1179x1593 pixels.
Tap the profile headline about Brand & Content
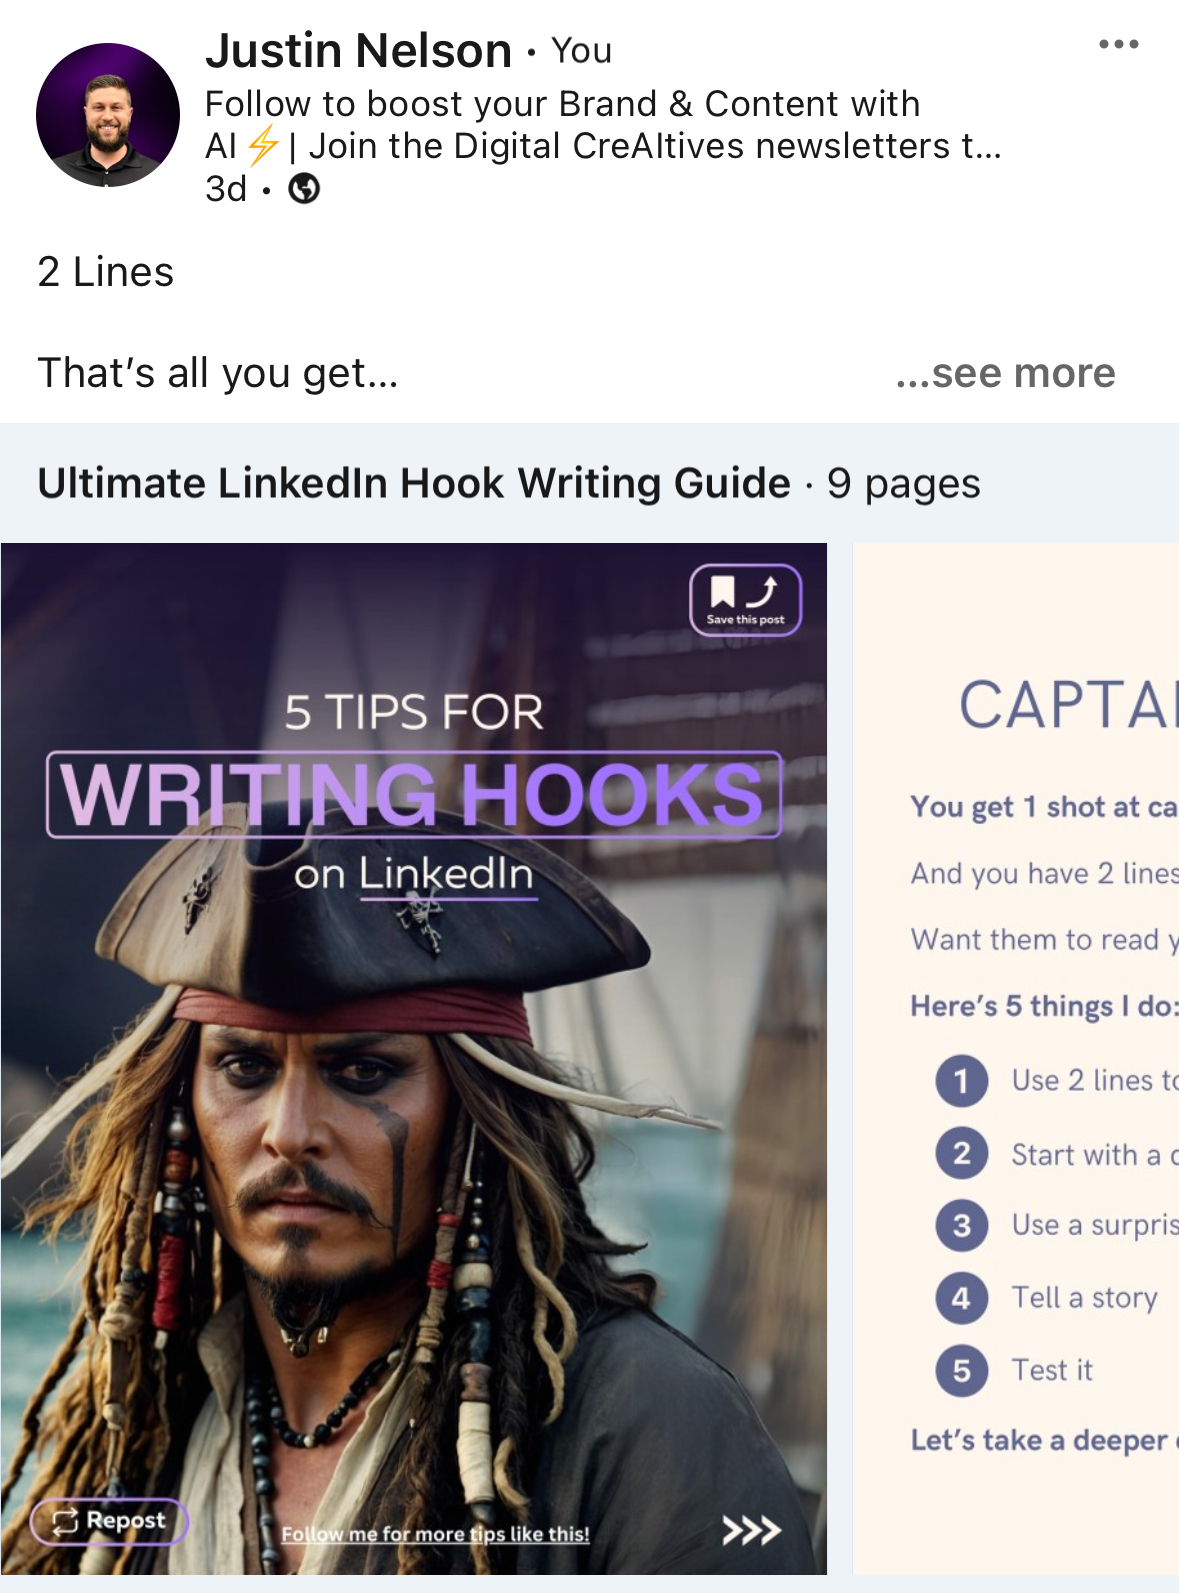(x=603, y=125)
